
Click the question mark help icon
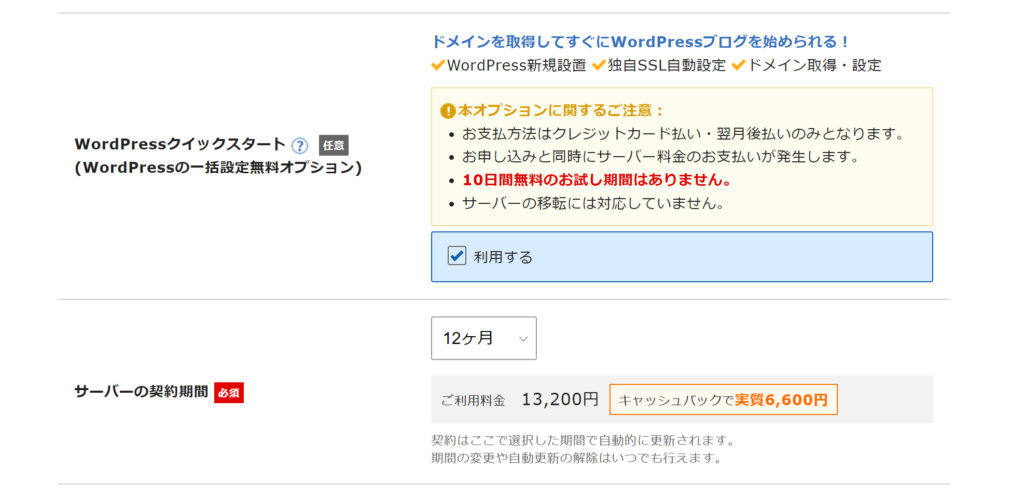pos(300,145)
